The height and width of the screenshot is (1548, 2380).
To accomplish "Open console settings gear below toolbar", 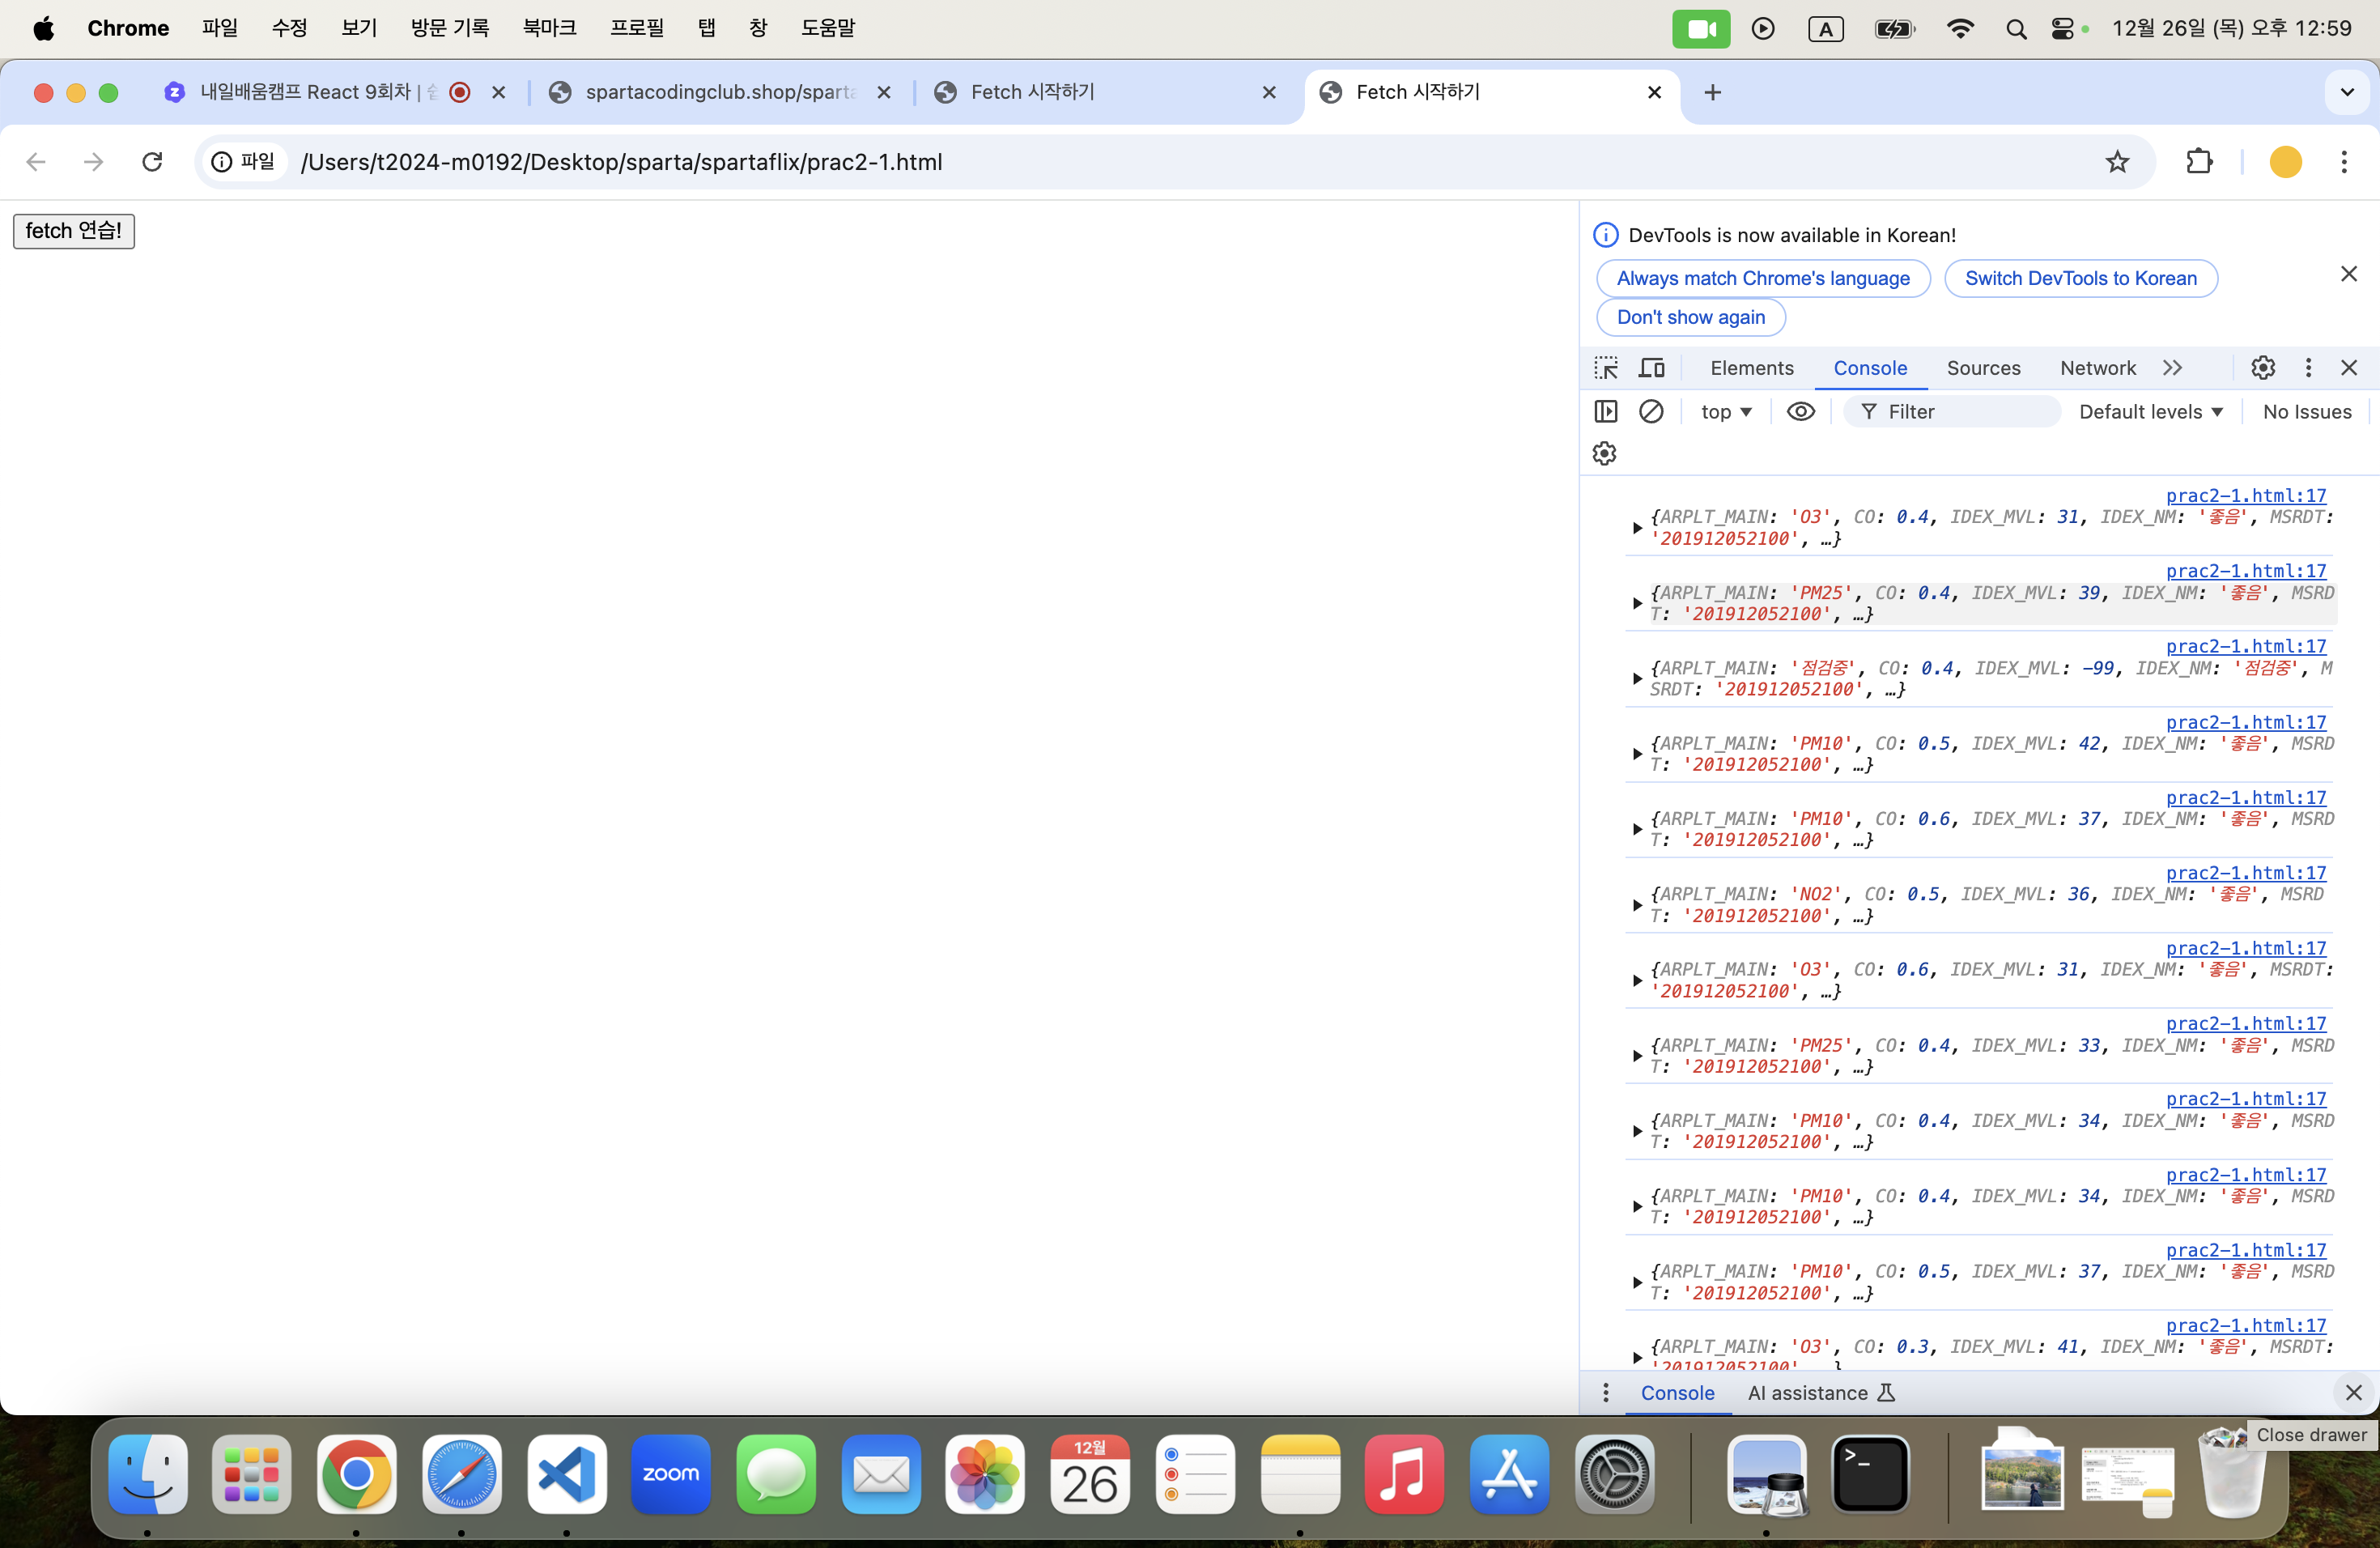I will (x=1604, y=454).
